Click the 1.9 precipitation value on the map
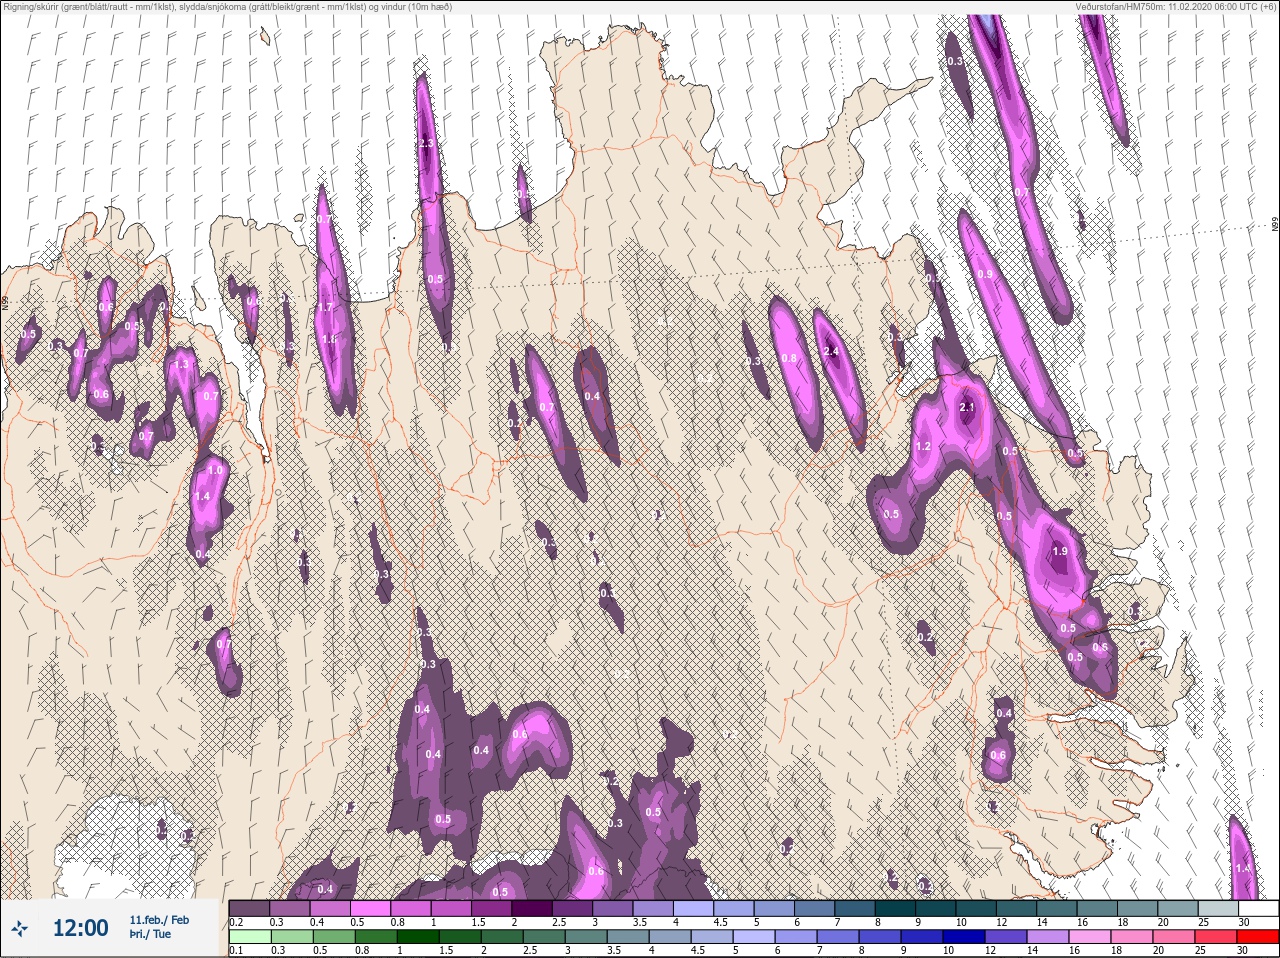The width and height of the screenshot is (1280, 958). click(x=1061, y=551)
